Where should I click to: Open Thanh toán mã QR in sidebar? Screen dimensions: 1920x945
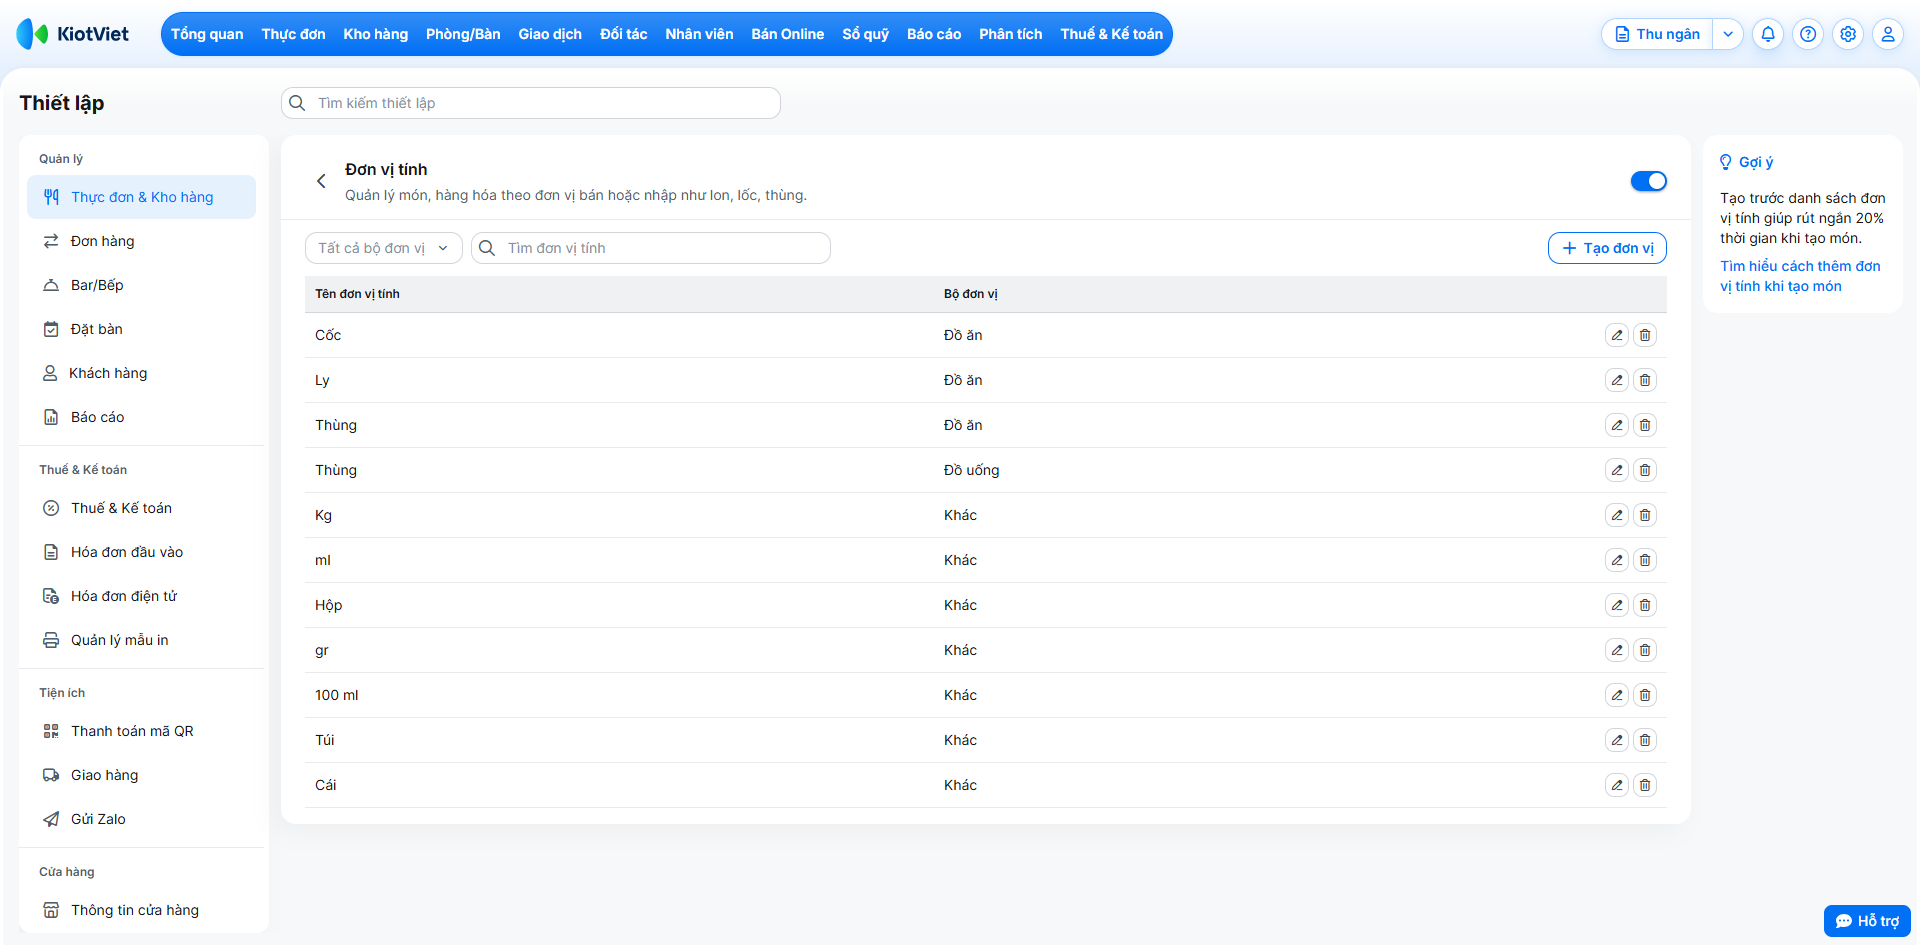141,731
